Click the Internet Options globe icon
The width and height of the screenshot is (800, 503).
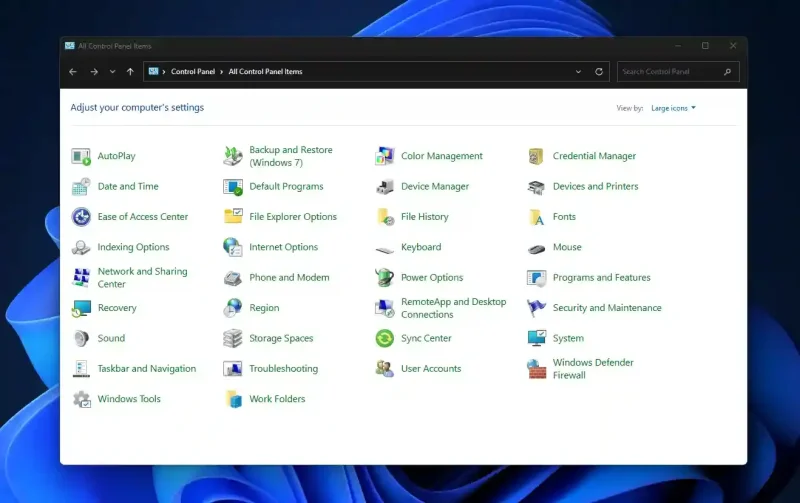click(233, 247)
